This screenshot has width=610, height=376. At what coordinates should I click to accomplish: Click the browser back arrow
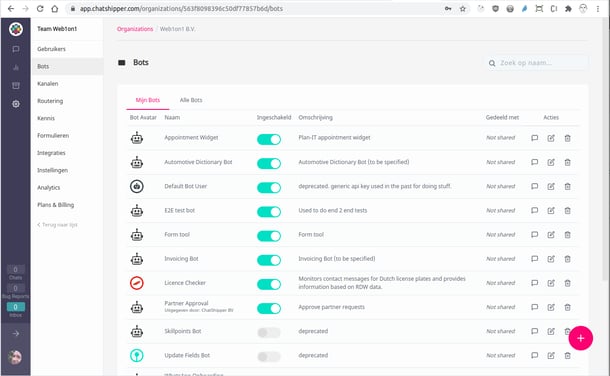click(11, 9)
